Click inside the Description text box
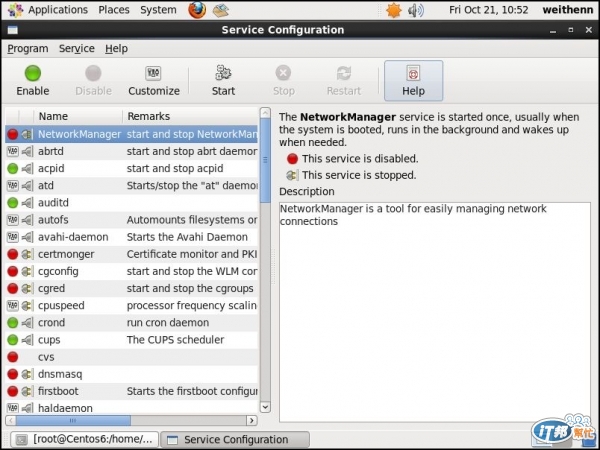 [435, 312]
